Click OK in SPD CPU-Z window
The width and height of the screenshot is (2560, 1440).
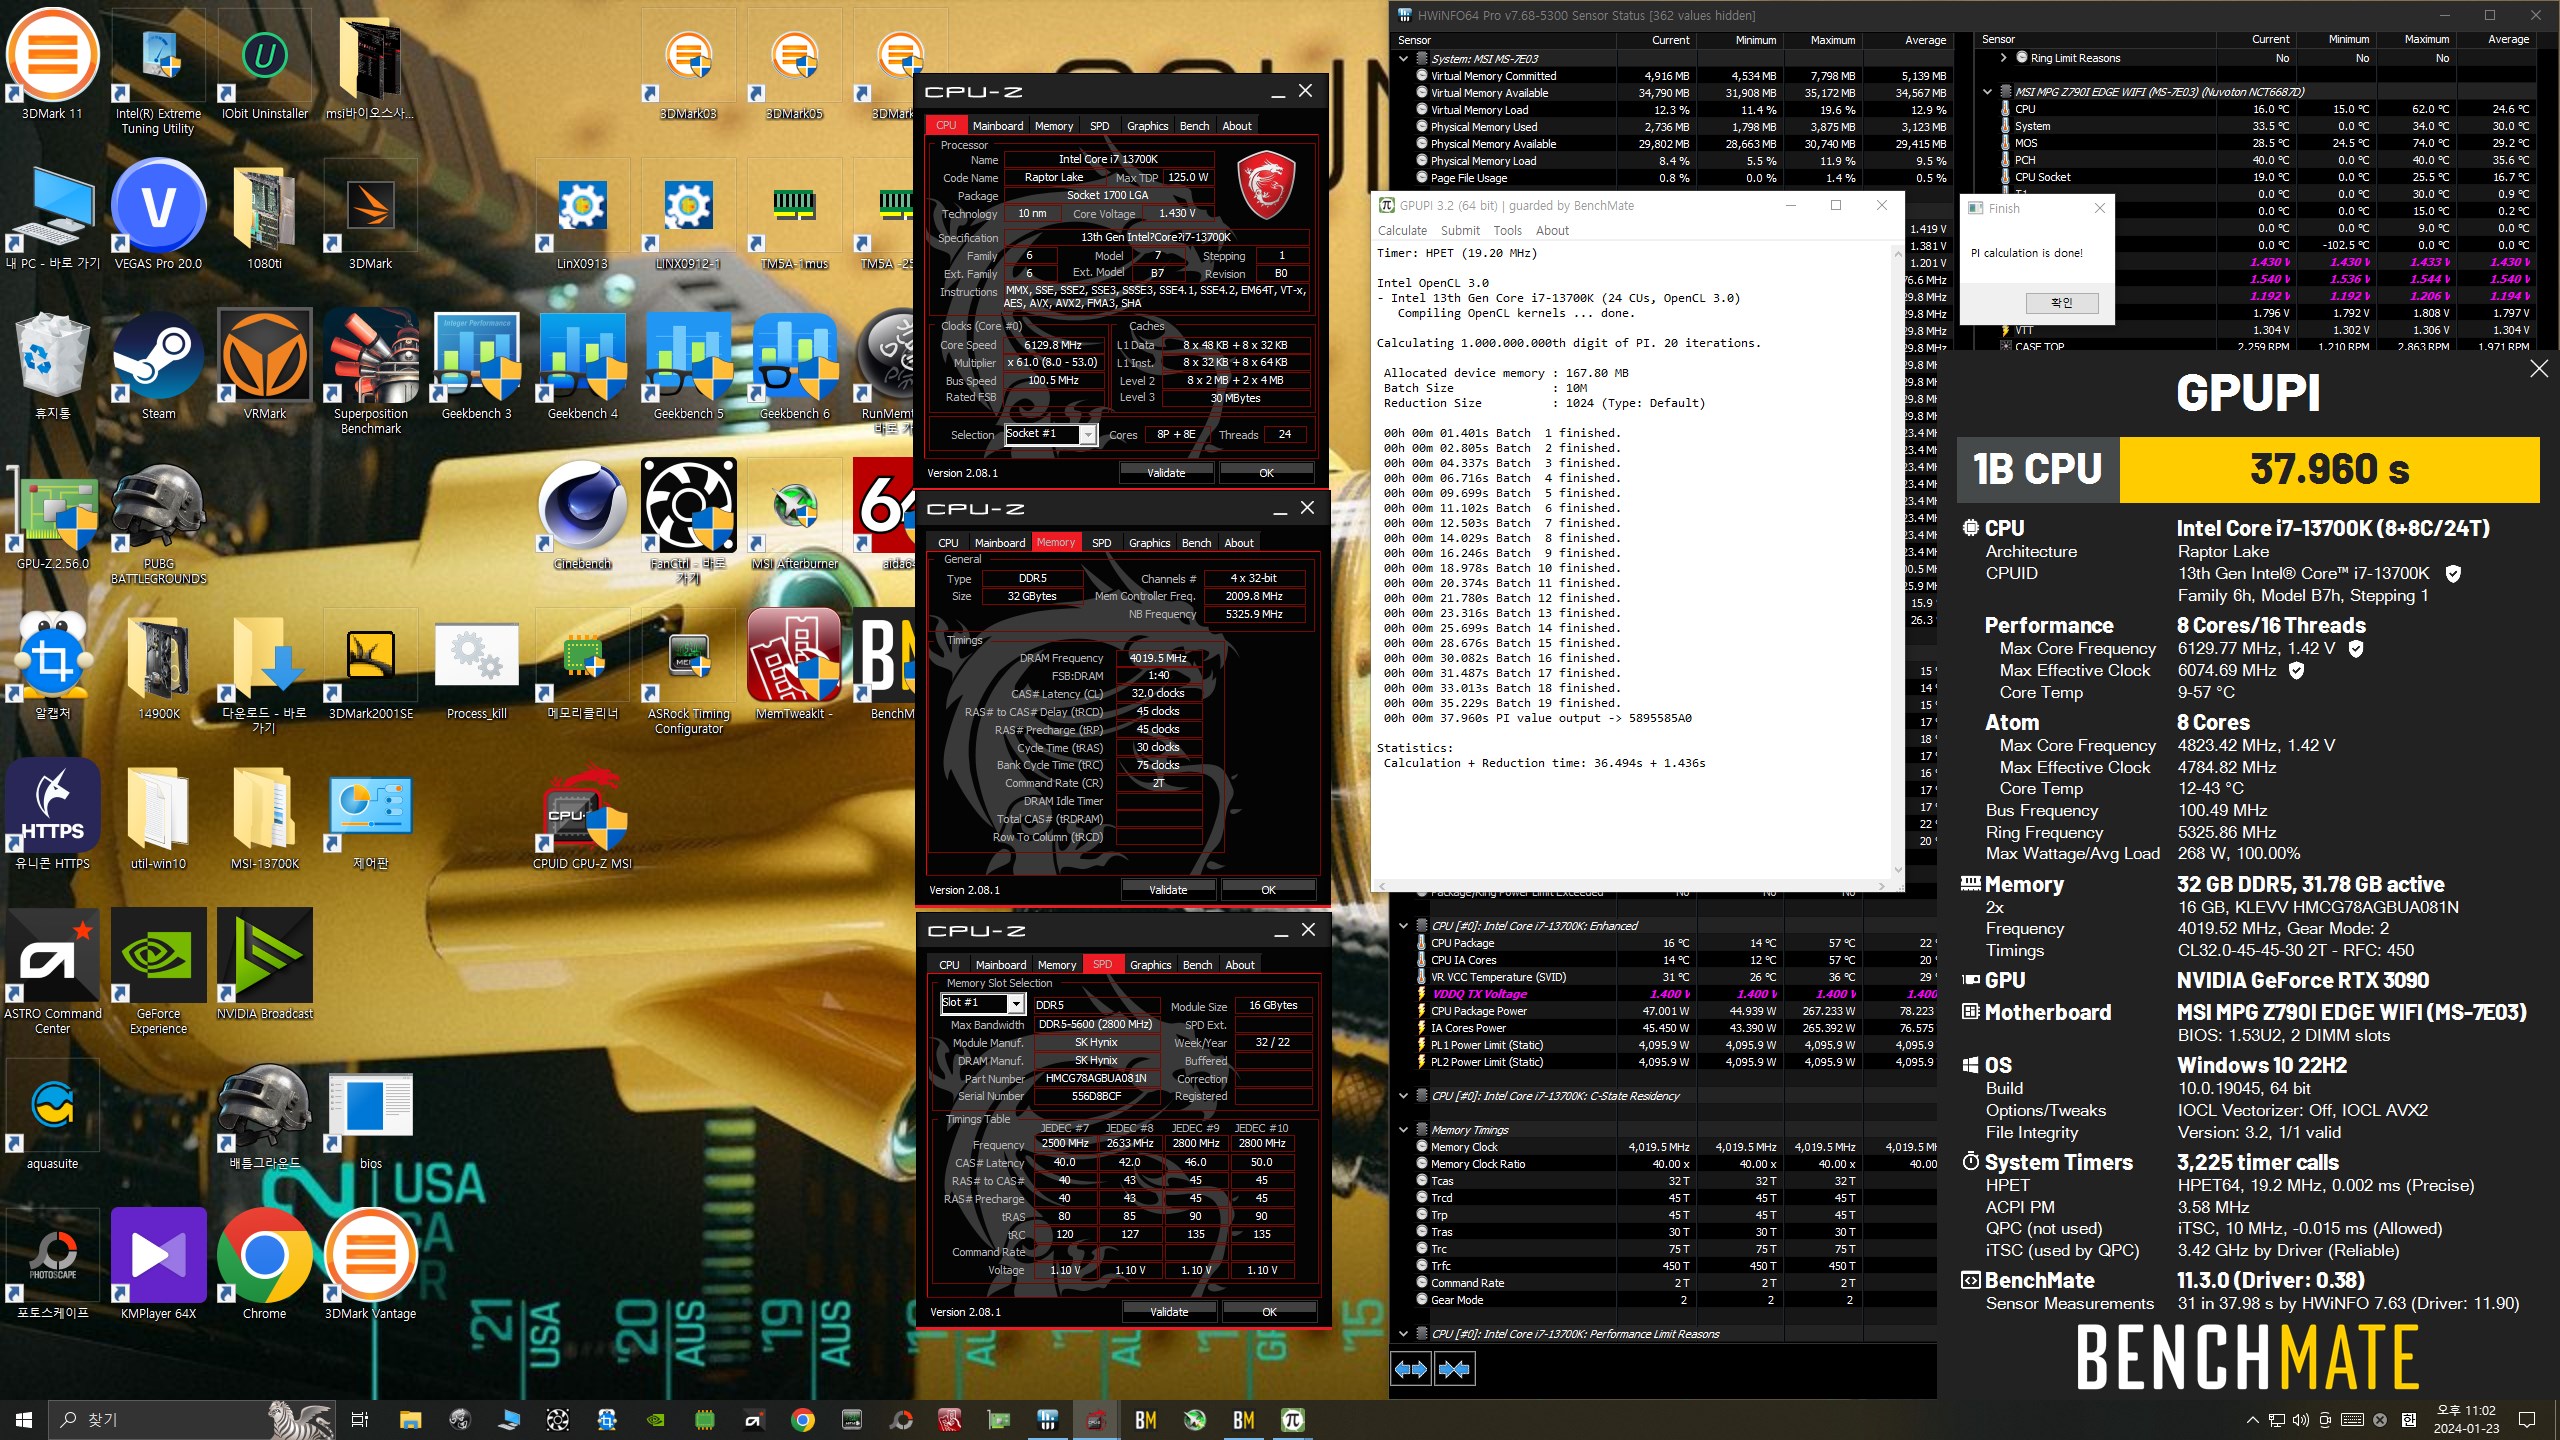pyautogui.click(x=1269, y=1312)
